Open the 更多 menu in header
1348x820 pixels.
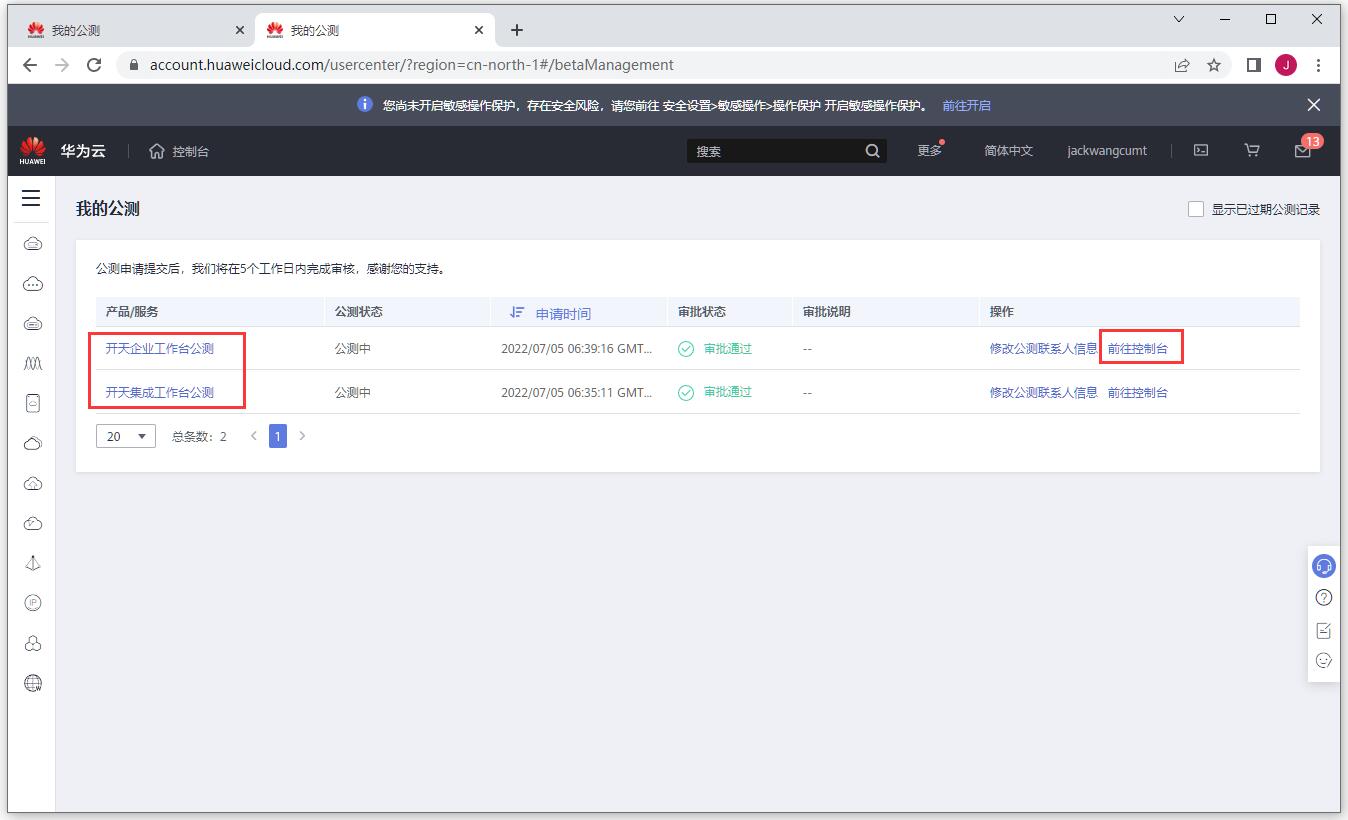930,150
